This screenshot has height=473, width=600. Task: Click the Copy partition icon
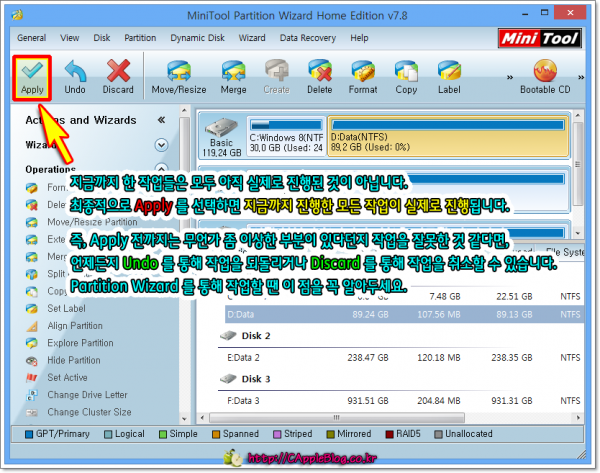[406, 77]
